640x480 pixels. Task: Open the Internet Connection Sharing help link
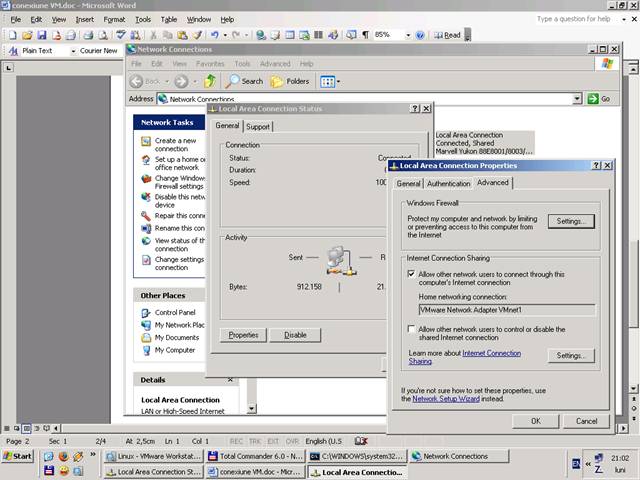point(491,353)
